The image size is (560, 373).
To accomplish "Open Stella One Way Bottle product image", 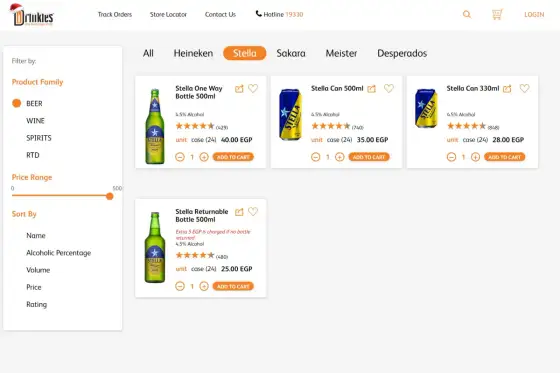I will point(155,126).
